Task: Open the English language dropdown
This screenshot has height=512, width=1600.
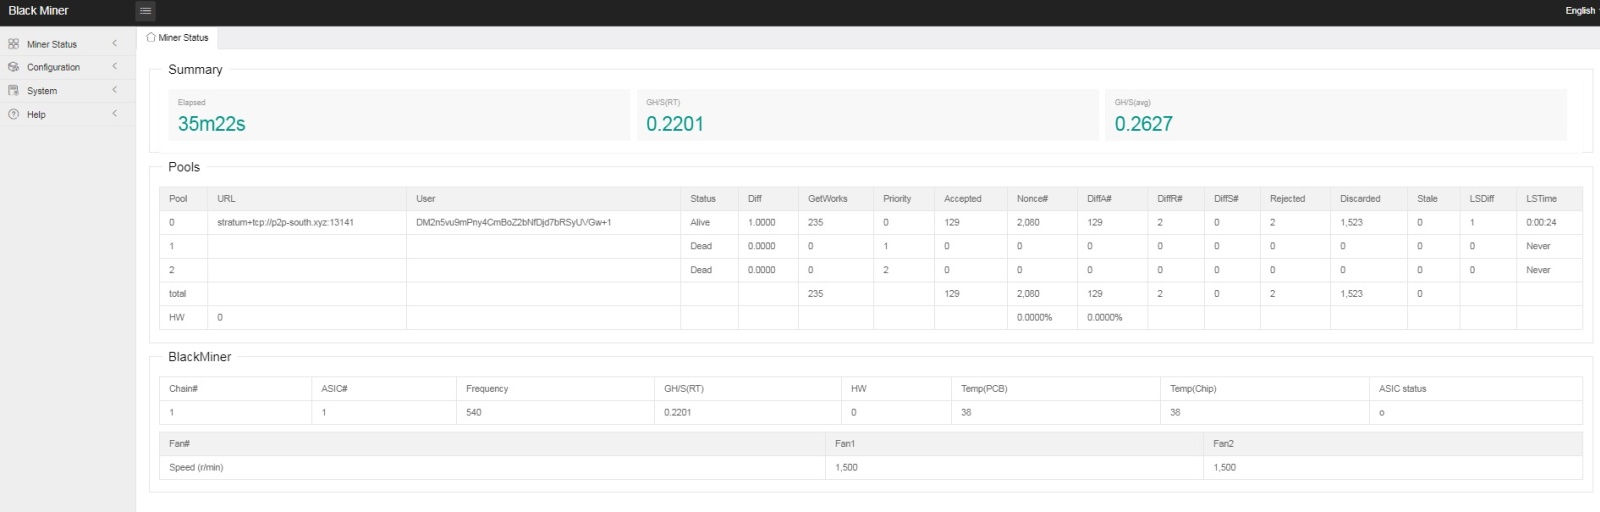Action: pos(1580,11)
